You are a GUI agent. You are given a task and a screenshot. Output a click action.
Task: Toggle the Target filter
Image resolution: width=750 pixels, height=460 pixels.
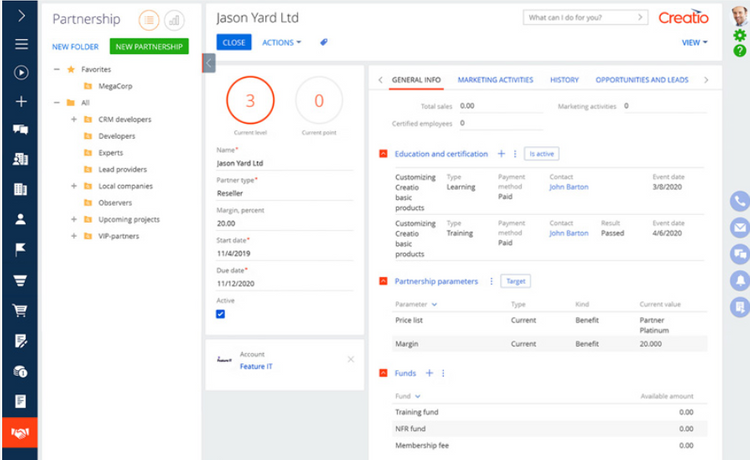click(x=516, y=281)
